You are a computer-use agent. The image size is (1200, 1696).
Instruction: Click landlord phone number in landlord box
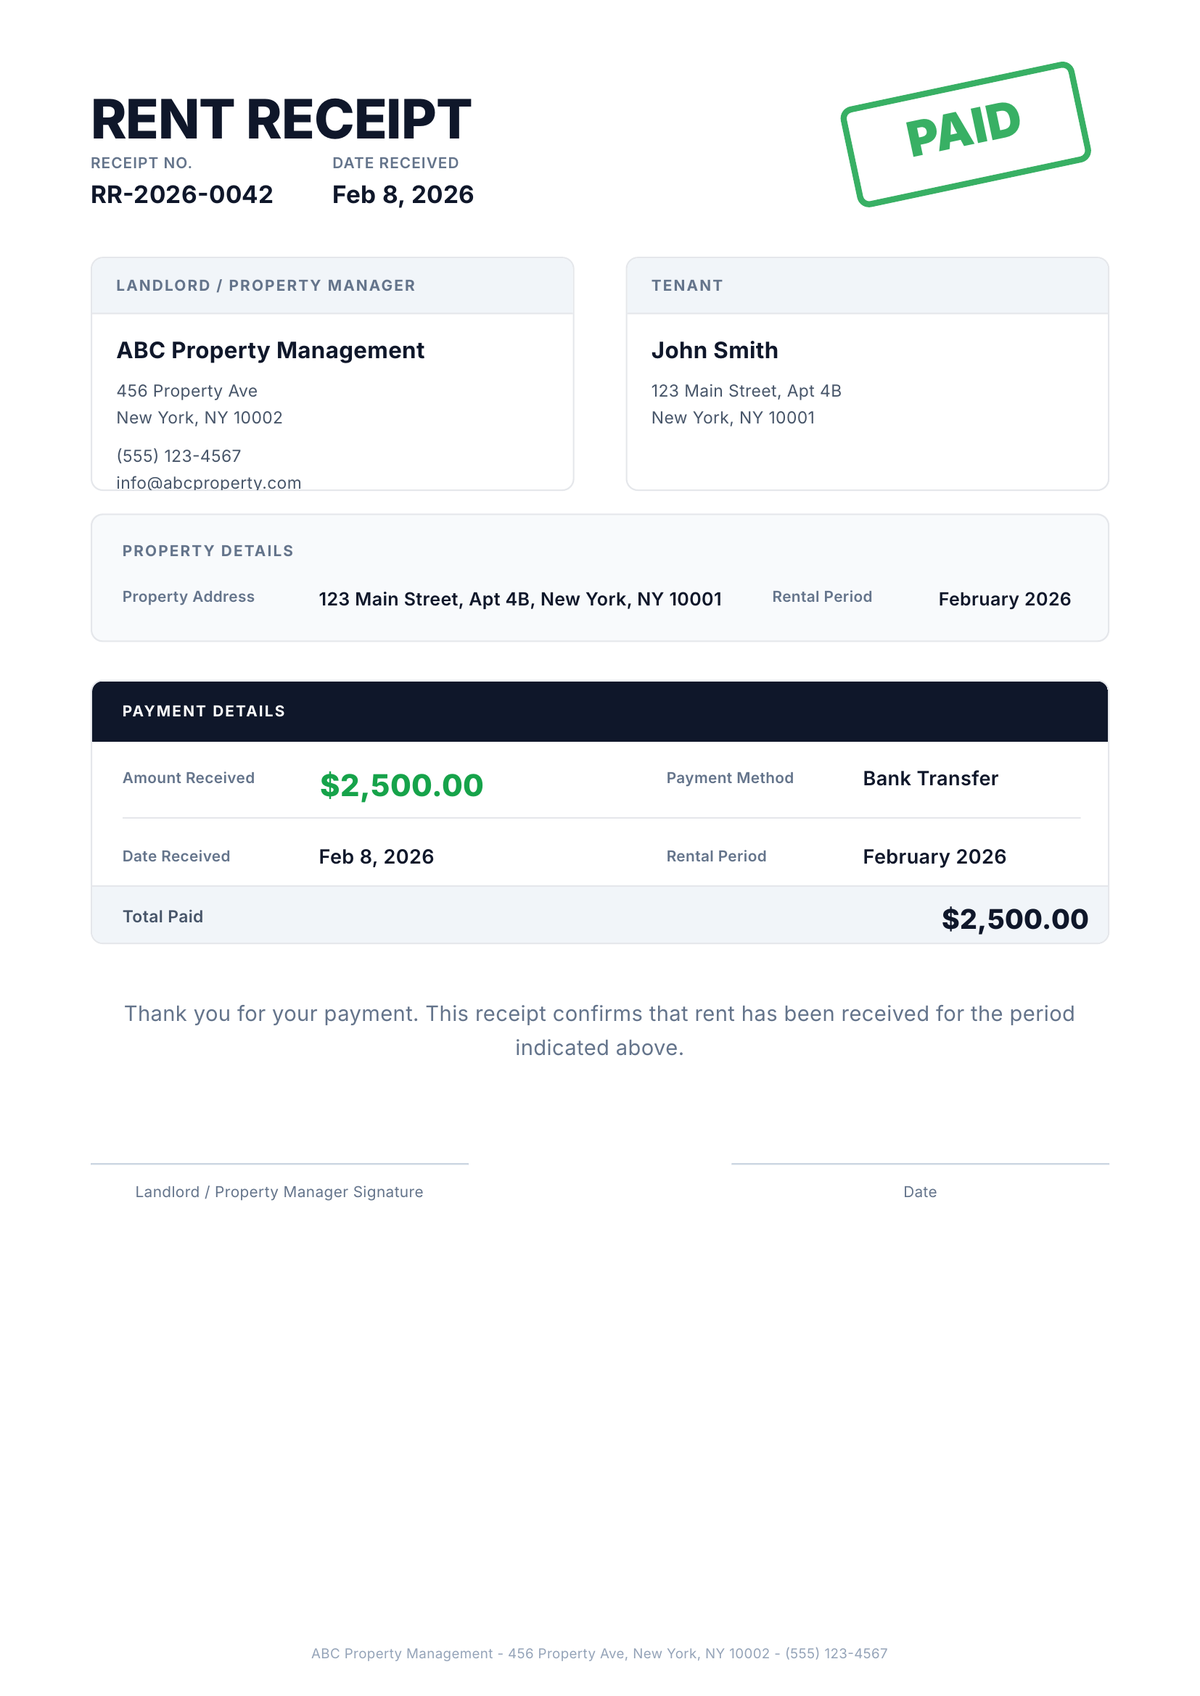[x=179, y=456]
